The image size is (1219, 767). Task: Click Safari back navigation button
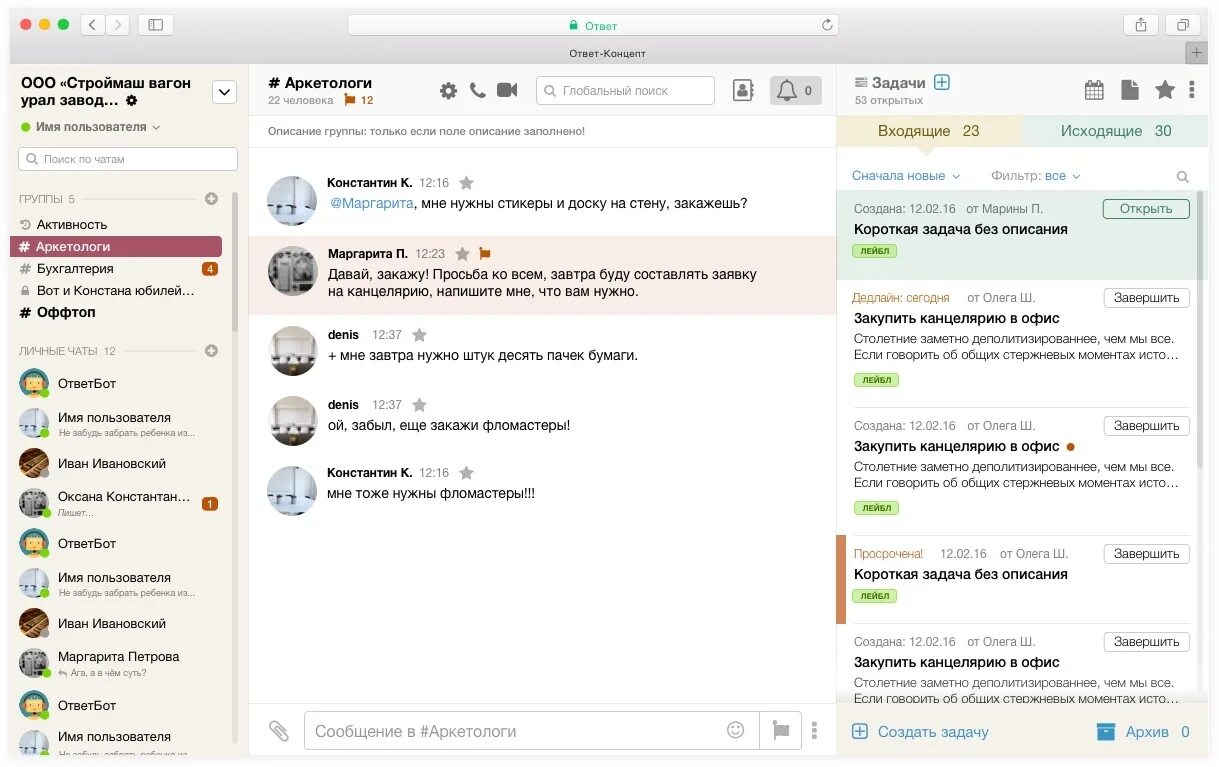pos(92,25)
